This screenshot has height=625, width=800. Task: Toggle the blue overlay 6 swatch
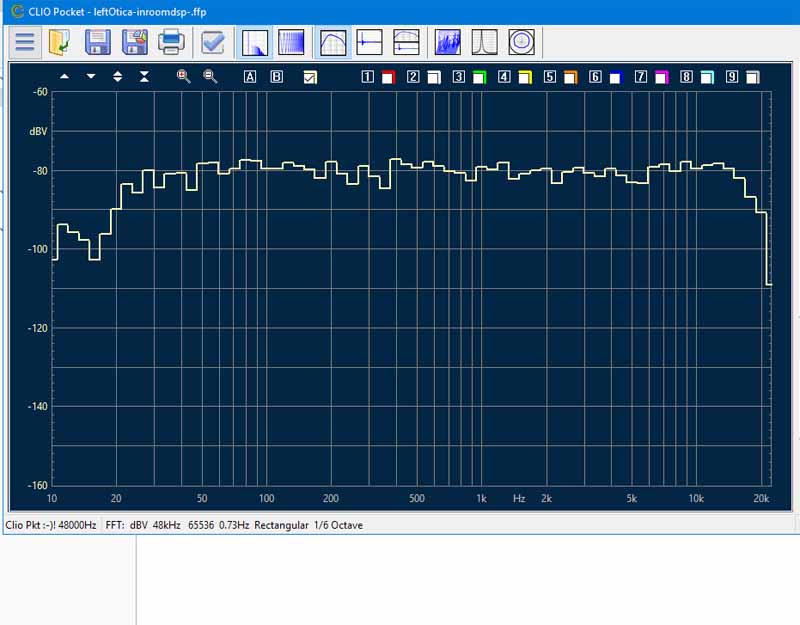point(616,77)
